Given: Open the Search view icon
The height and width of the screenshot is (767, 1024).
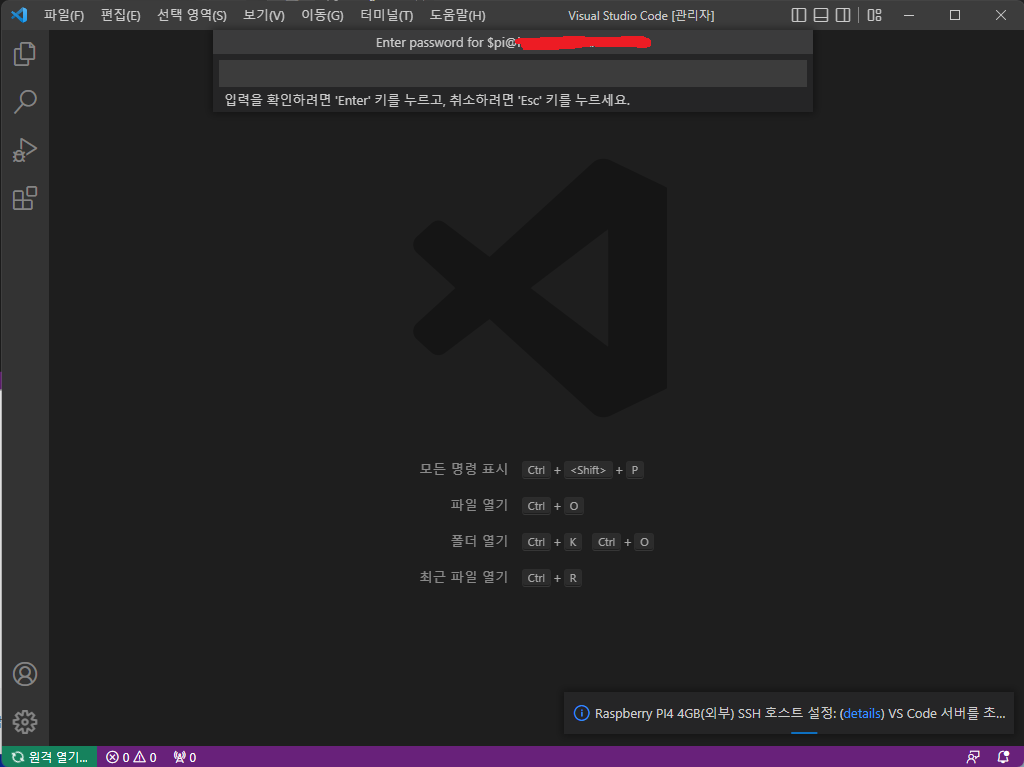Looking at the screenshot, I should point(25,102).
